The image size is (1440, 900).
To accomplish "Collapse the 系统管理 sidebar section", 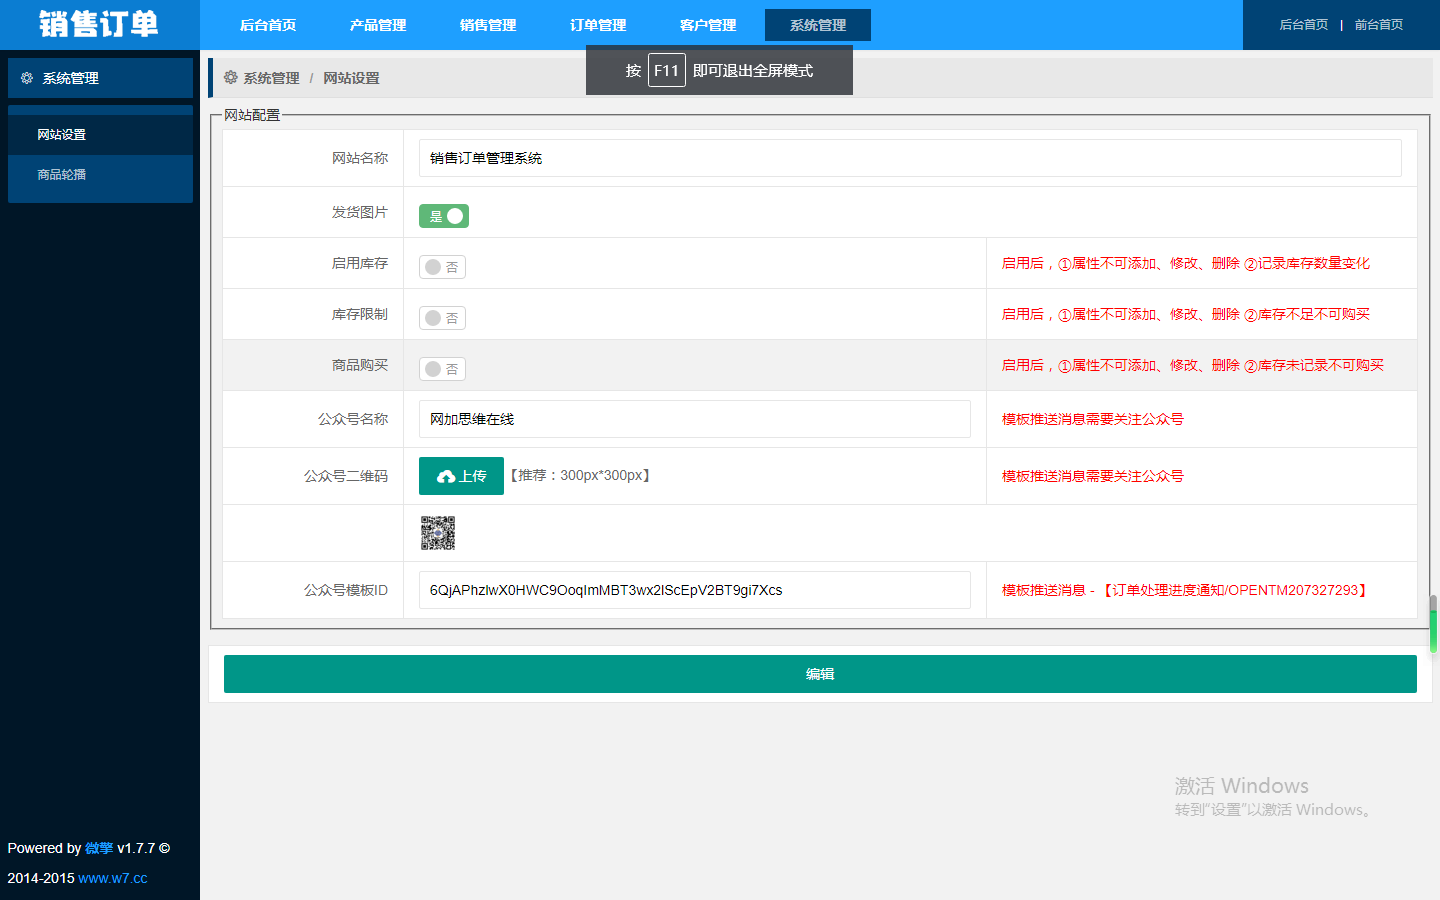I will point(100,78).
